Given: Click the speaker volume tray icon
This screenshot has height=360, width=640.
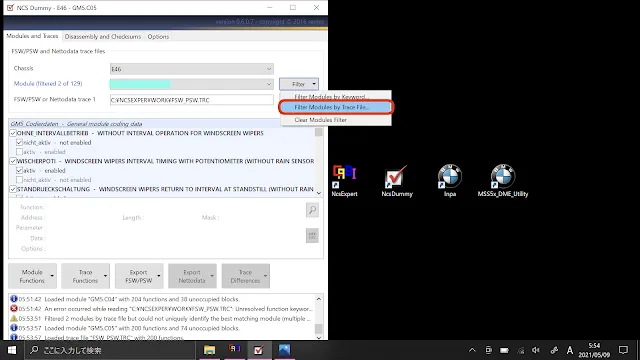Looking at the screenshot, I should pos(536,350).
